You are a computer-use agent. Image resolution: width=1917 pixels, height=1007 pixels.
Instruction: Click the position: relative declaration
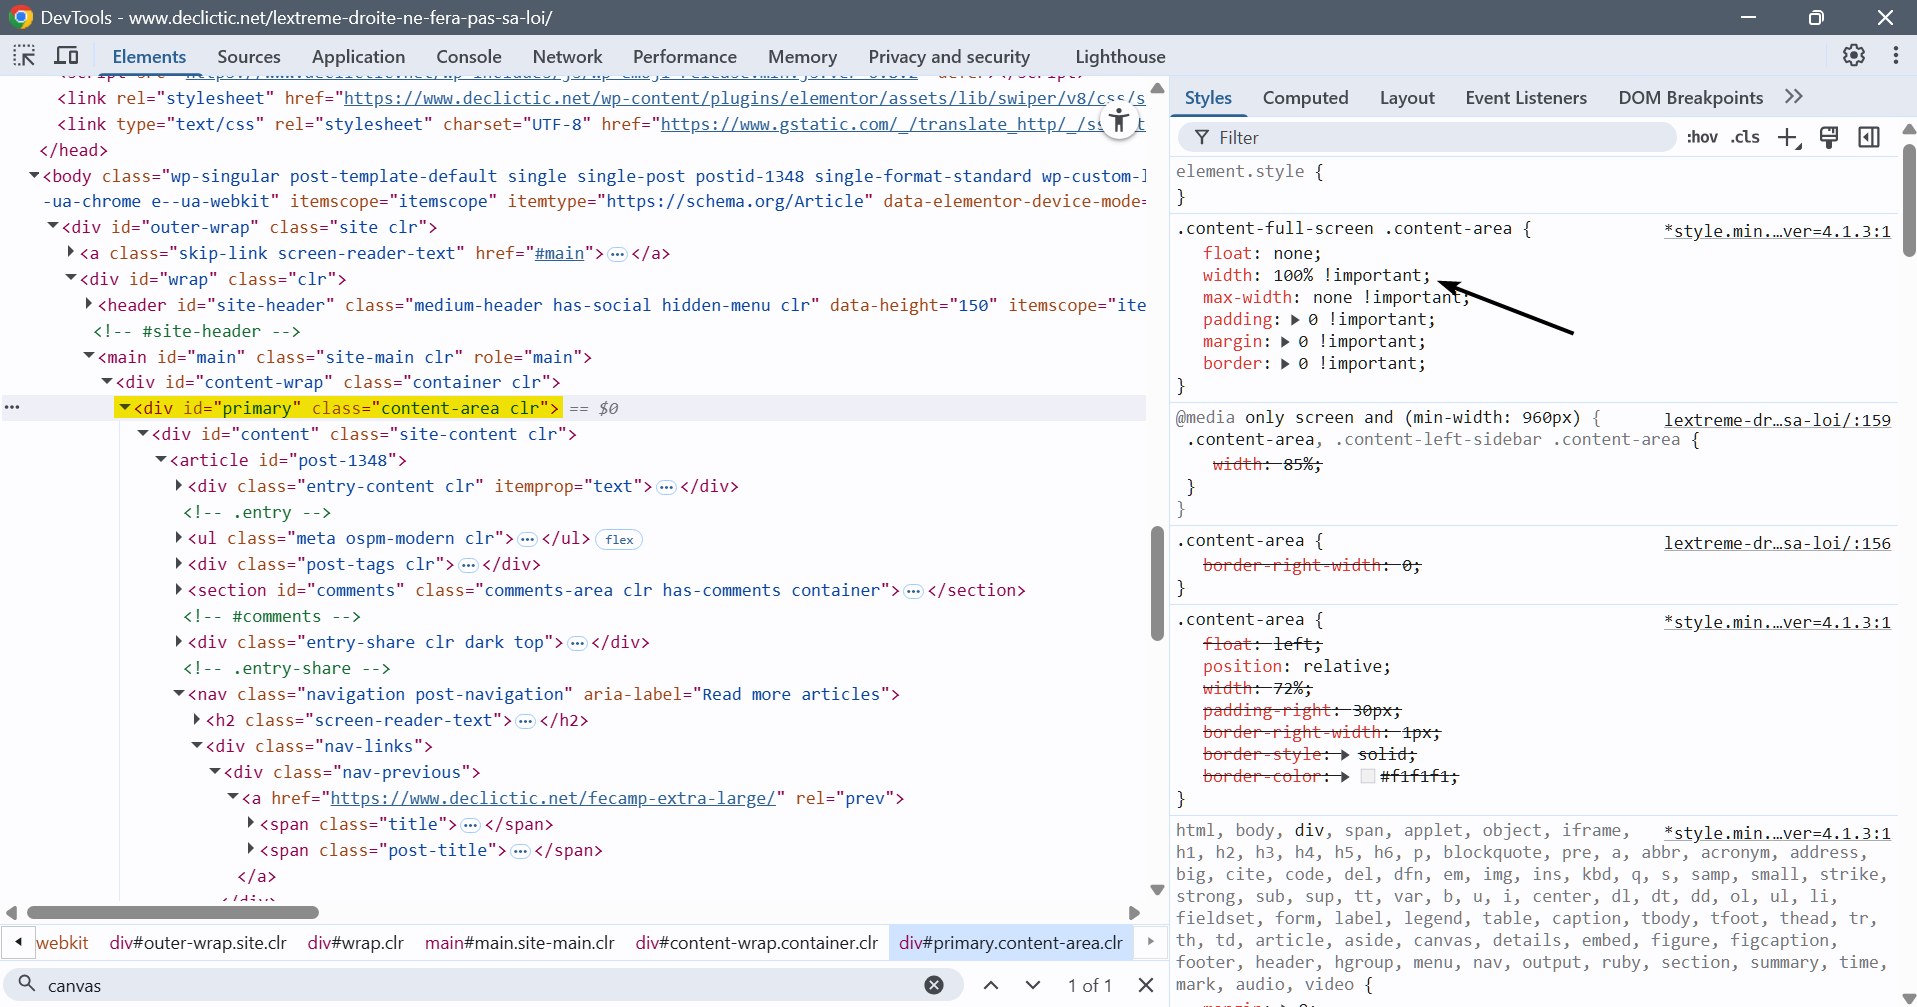tap(1297, 666)
